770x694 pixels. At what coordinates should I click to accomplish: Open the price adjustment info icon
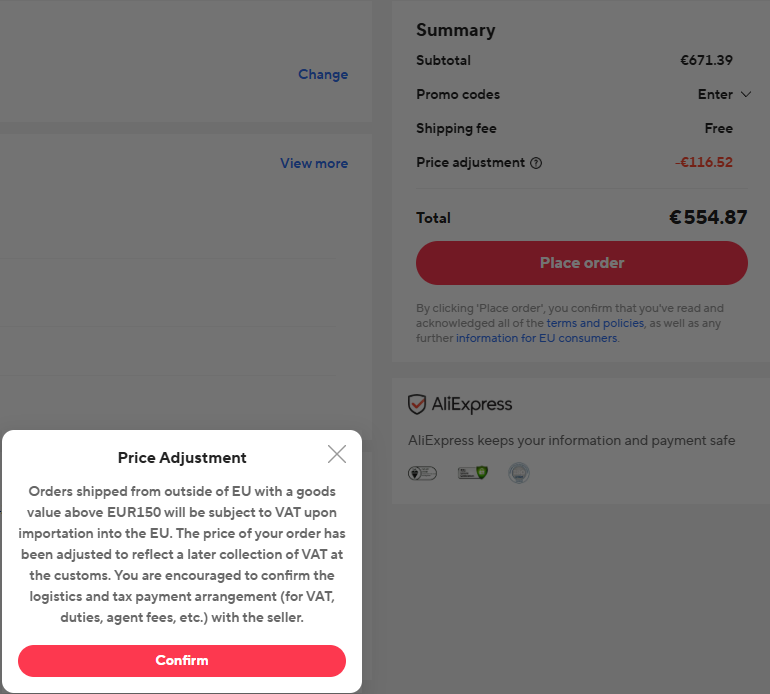(536, 163)
